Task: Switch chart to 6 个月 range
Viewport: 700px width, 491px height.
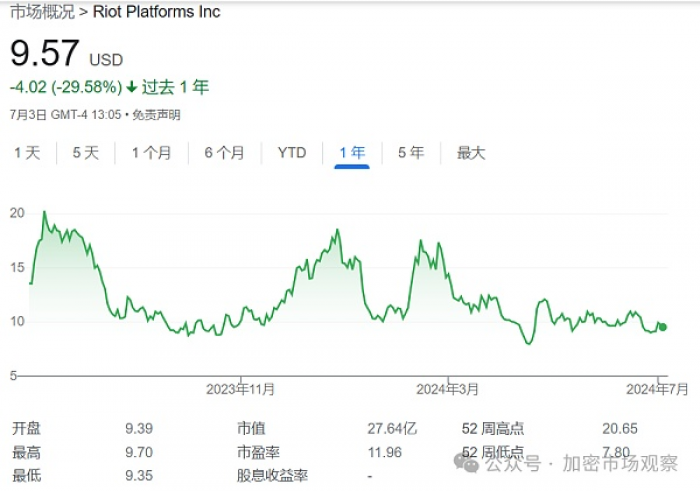Action: 224,153
